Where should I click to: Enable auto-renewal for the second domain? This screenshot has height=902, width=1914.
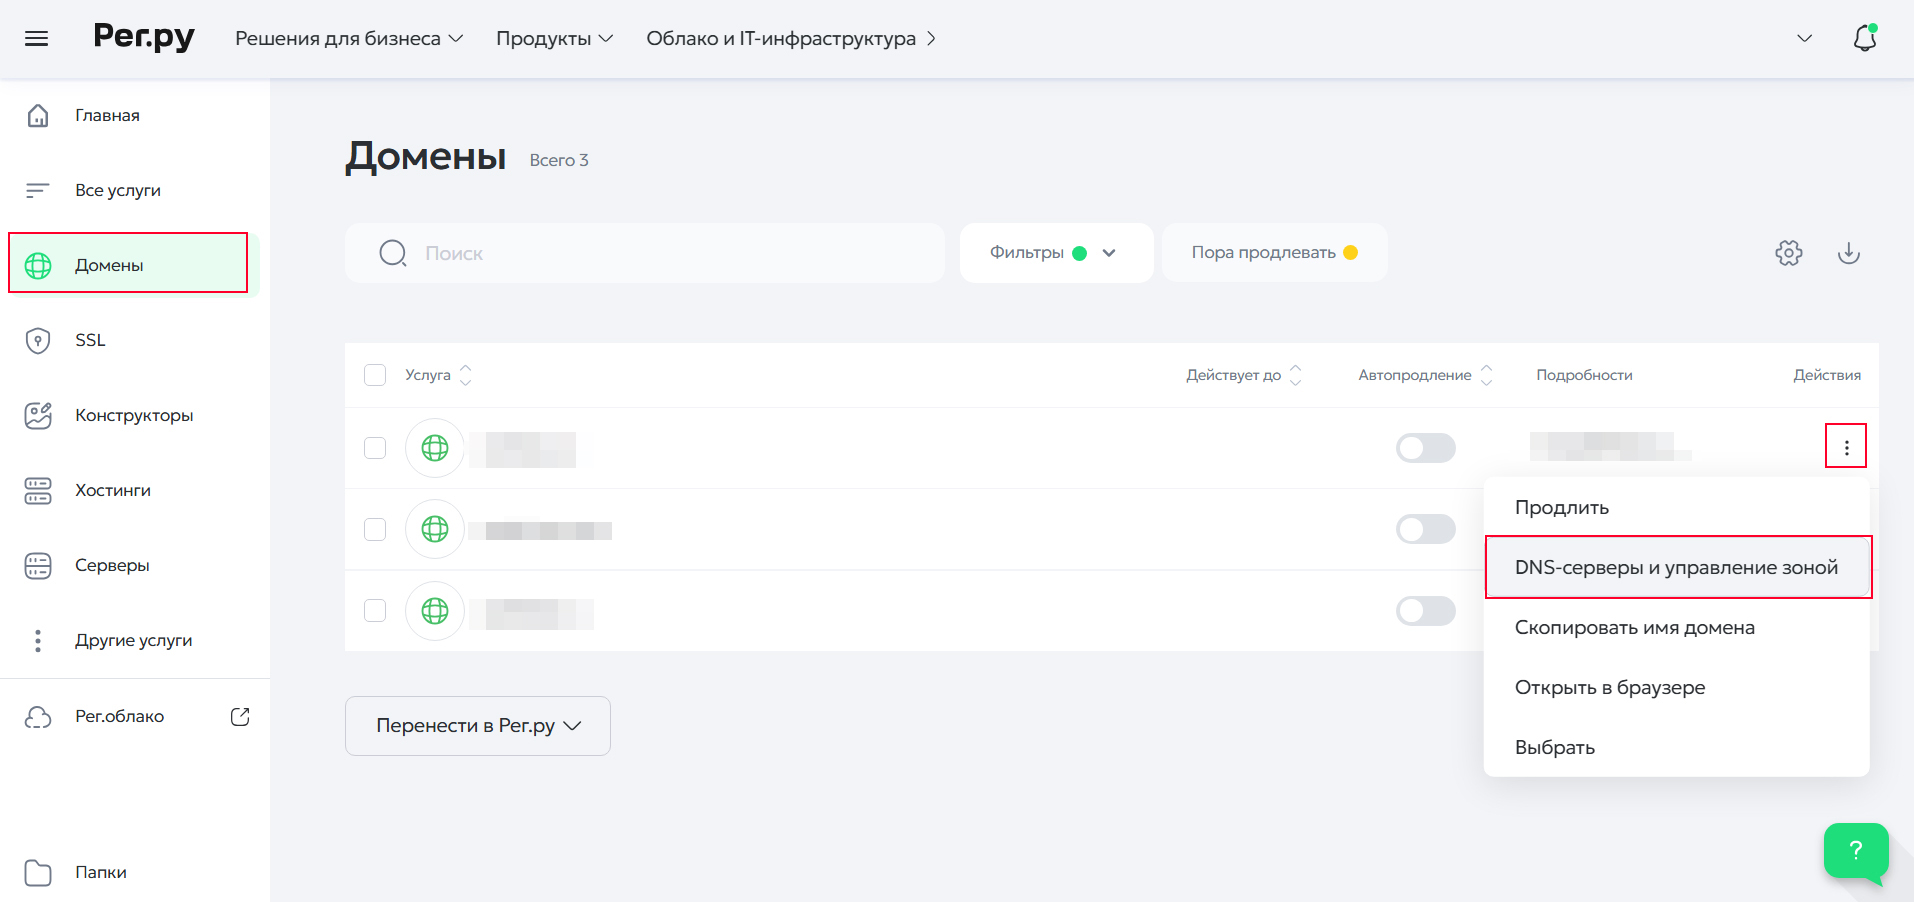pos(1425,529)
